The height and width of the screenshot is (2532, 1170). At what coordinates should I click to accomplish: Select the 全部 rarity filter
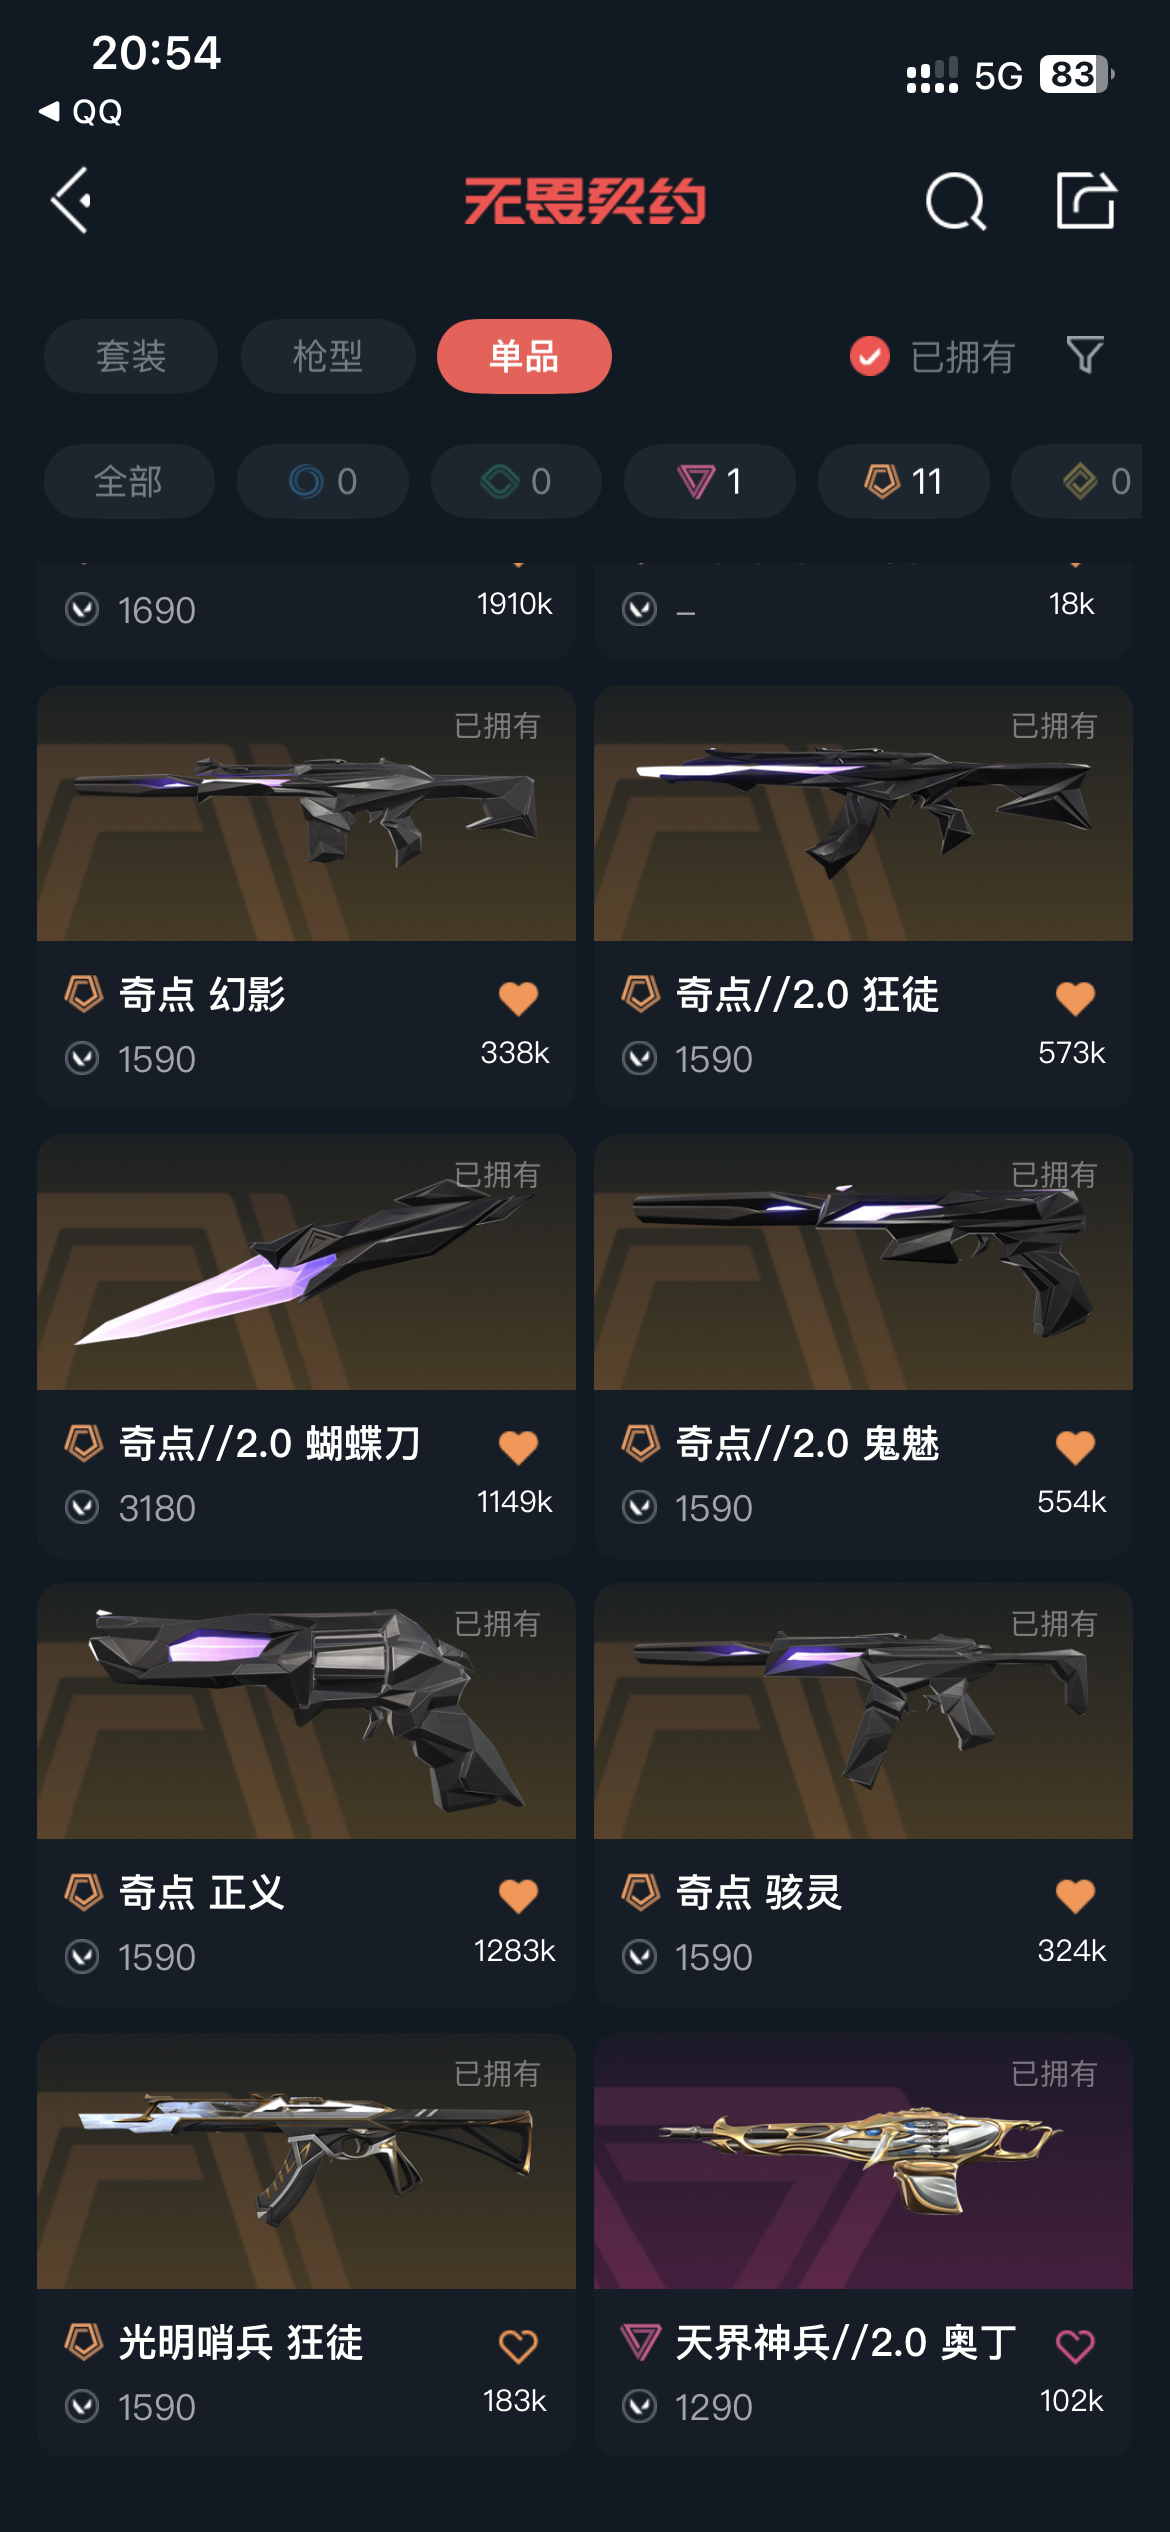coord(129,481)
